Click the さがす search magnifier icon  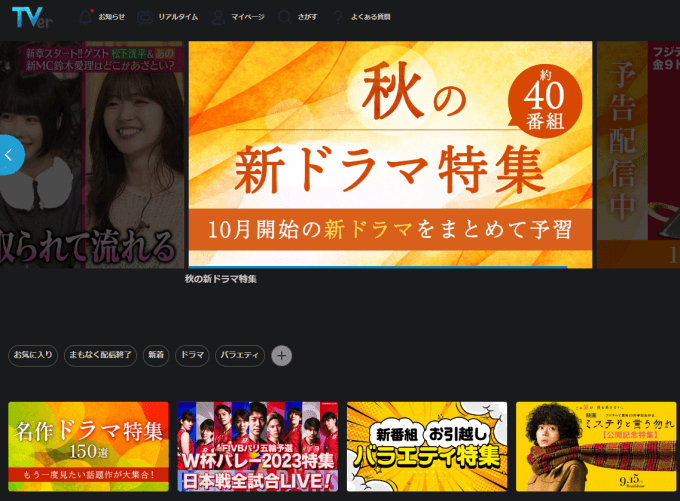click(285, 17)
